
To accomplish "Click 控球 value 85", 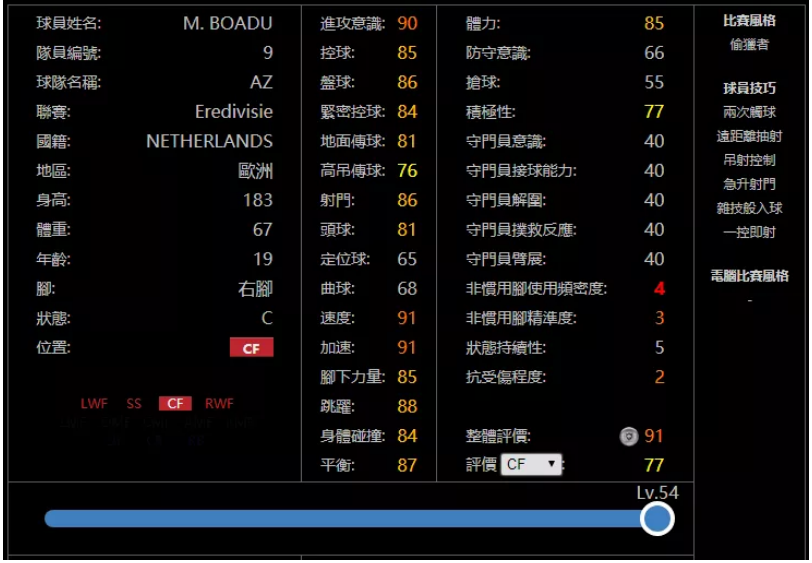I will [407, 53].
